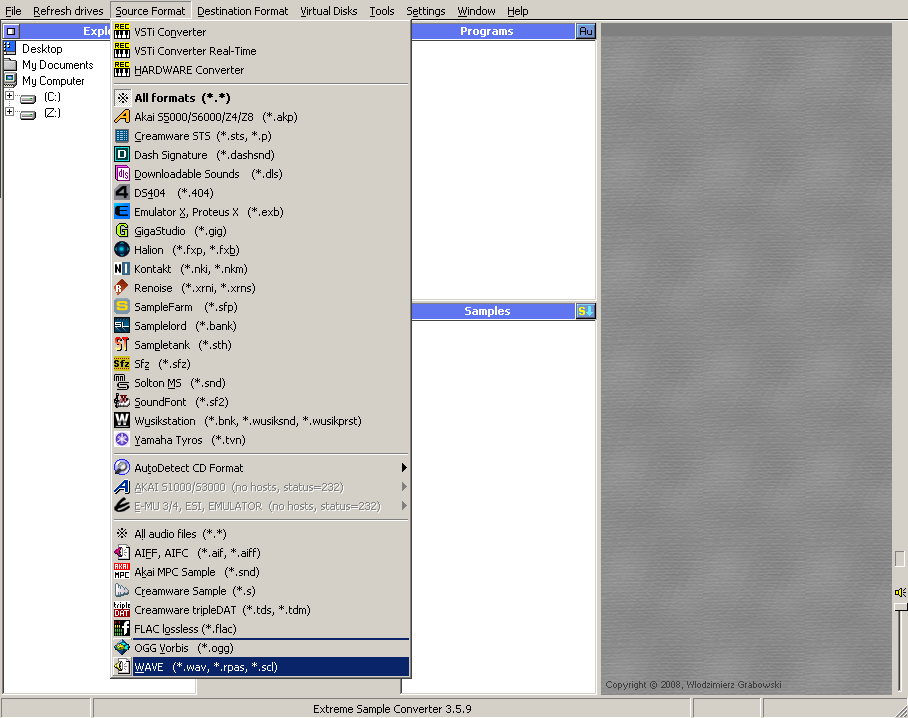Select My Documents in Explorer tree

coord(57,65)
